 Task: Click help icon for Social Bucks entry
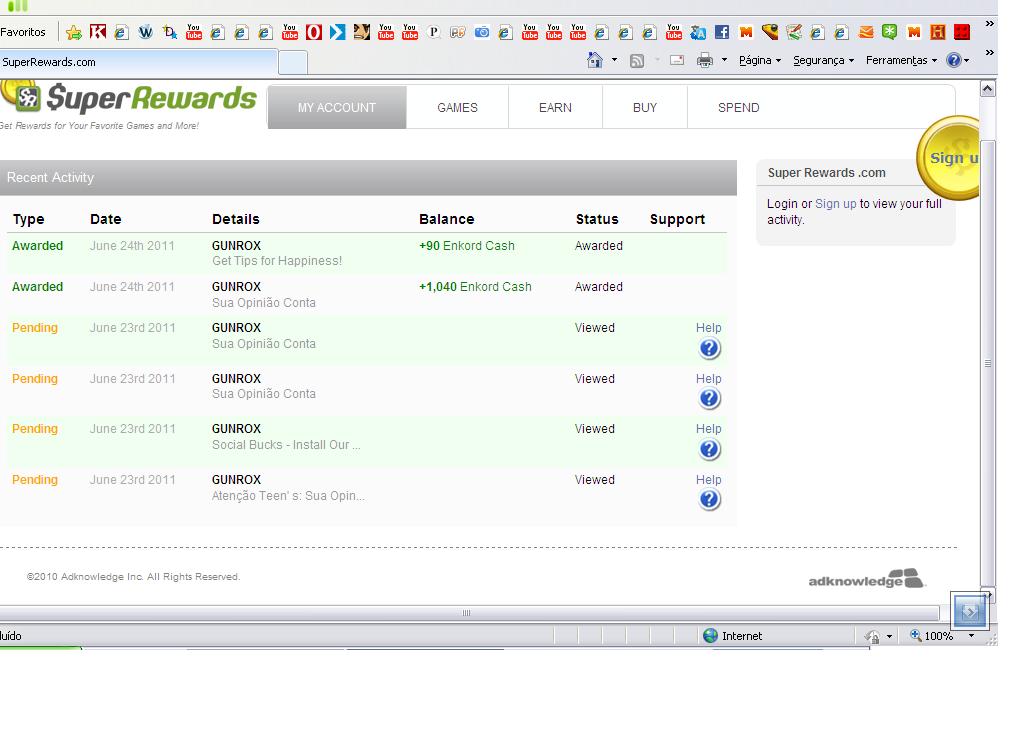(x=709, y=450)
